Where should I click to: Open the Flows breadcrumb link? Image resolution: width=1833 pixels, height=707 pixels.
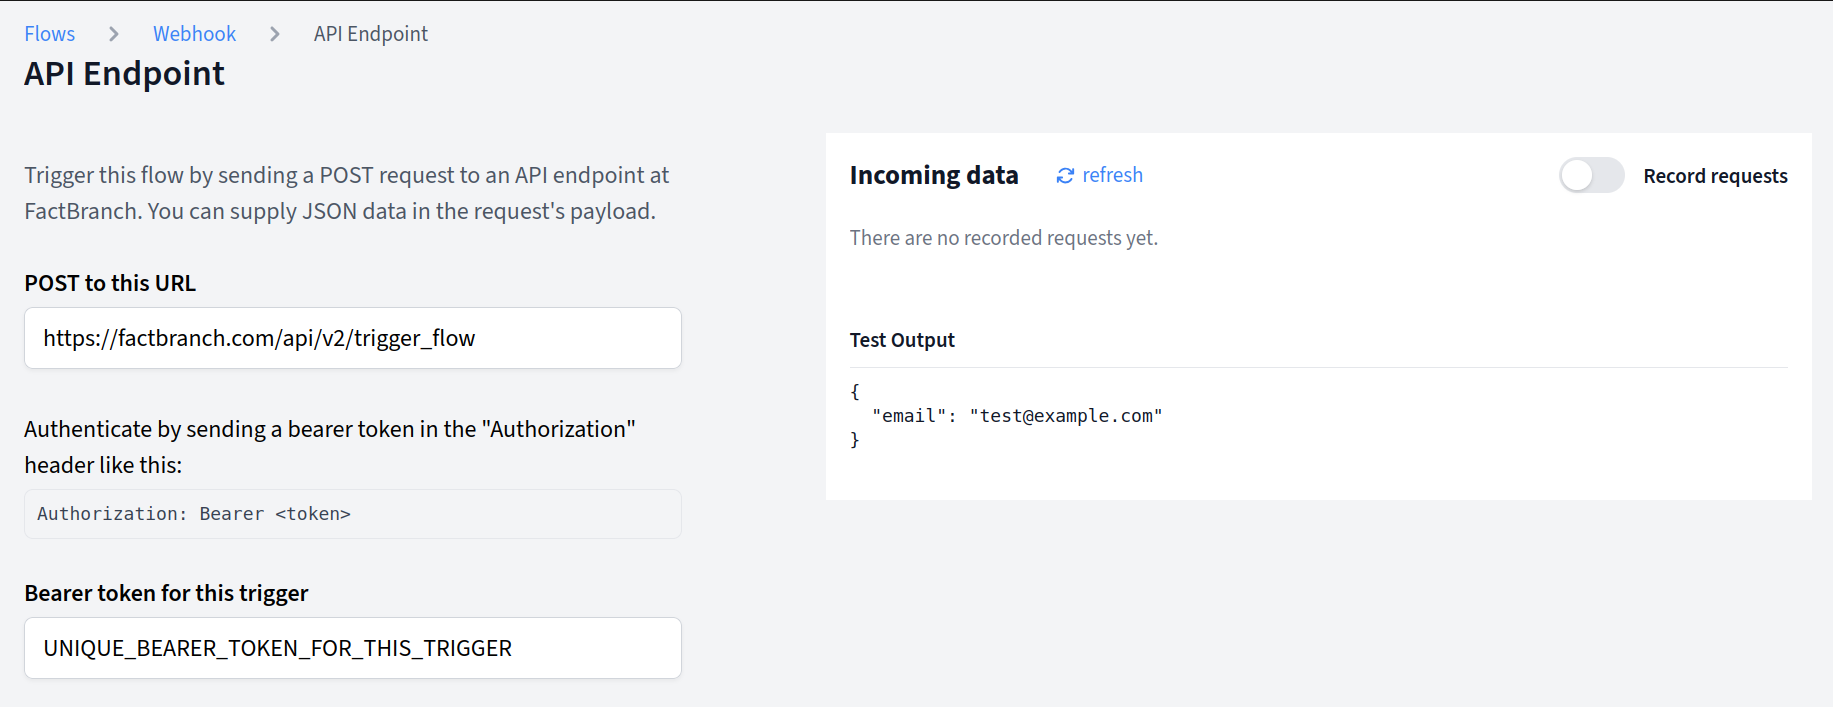click(50, 34)
